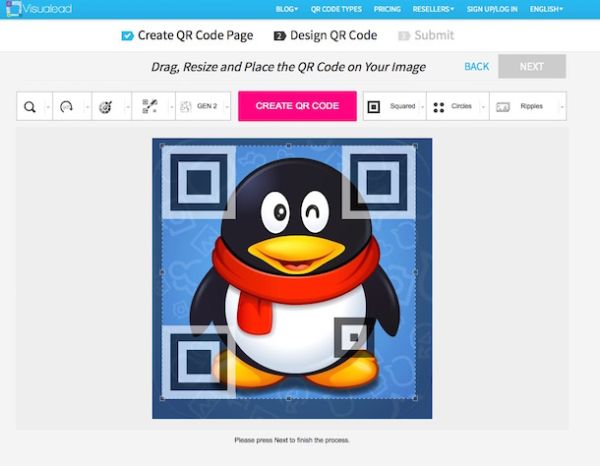The width and height of the screenshot is (600, 466).
Task: Choose the Ripples QR style icon
Action: coord(503,107)
